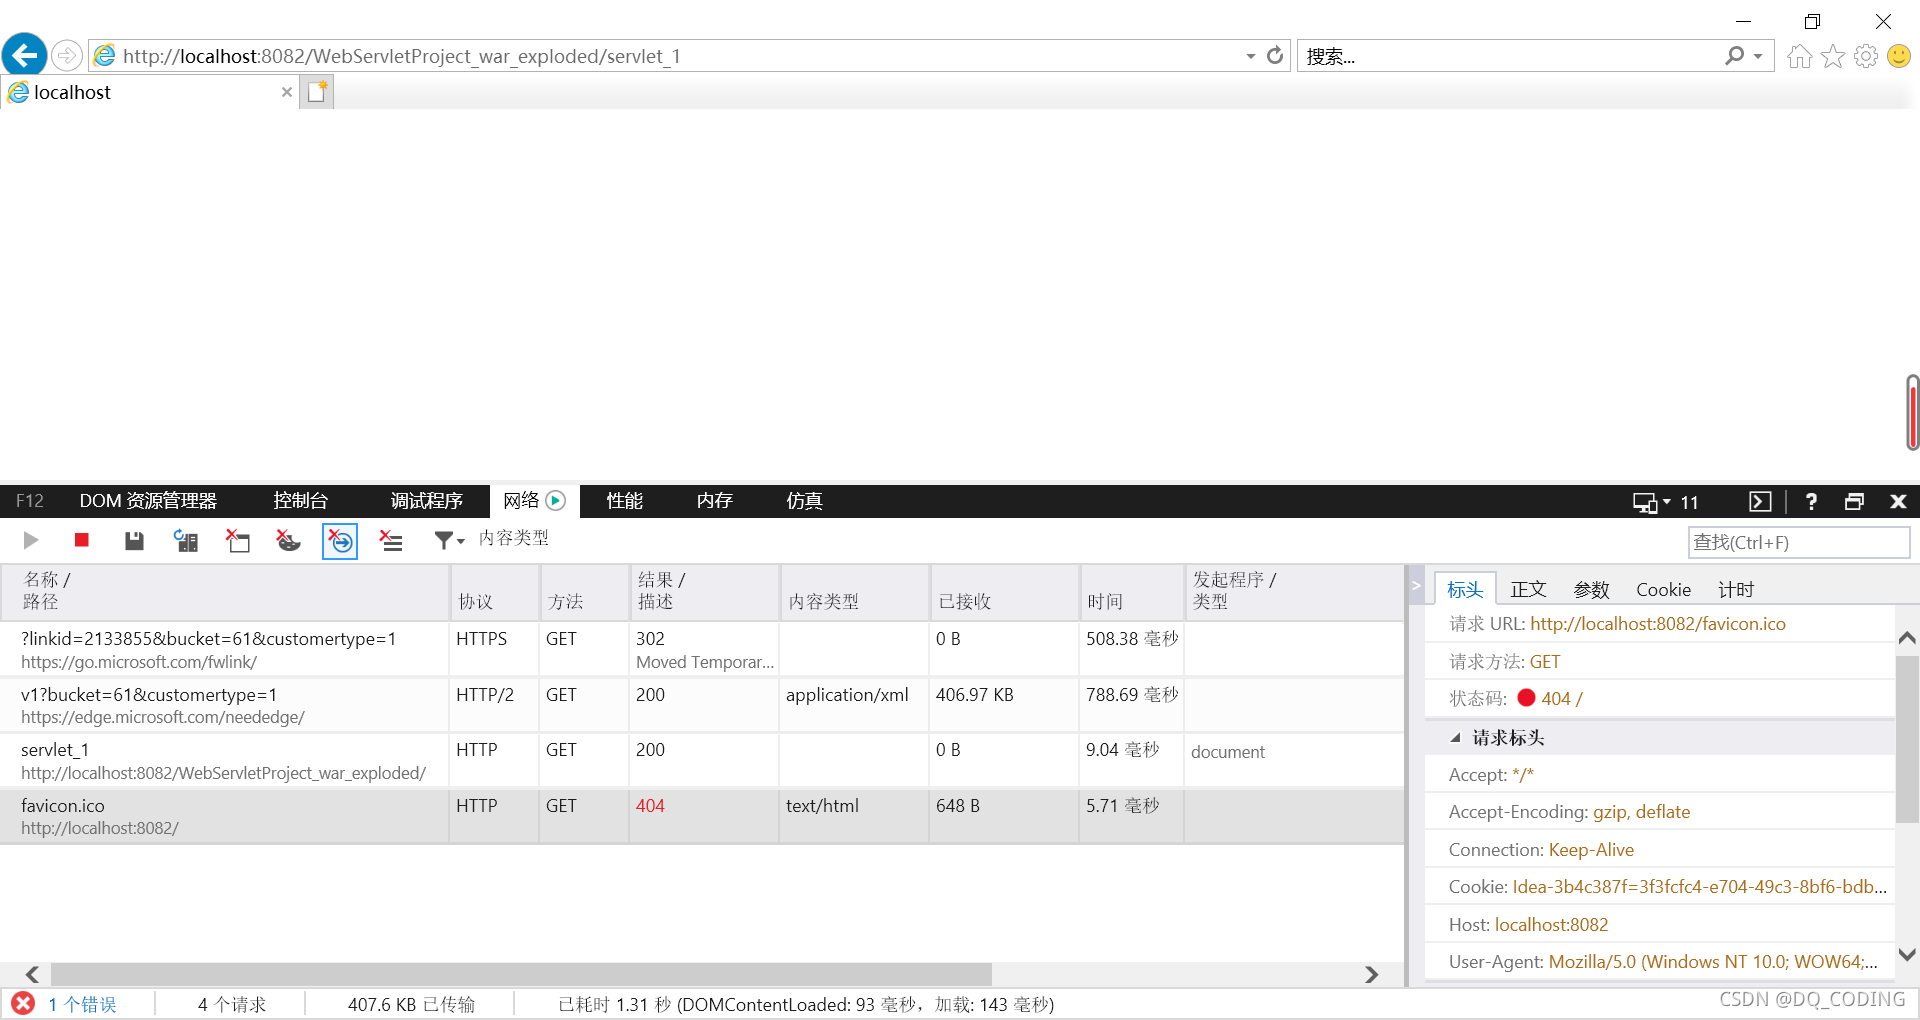Click the 搜索 search box
1920x1020 pixels.
1510,56
